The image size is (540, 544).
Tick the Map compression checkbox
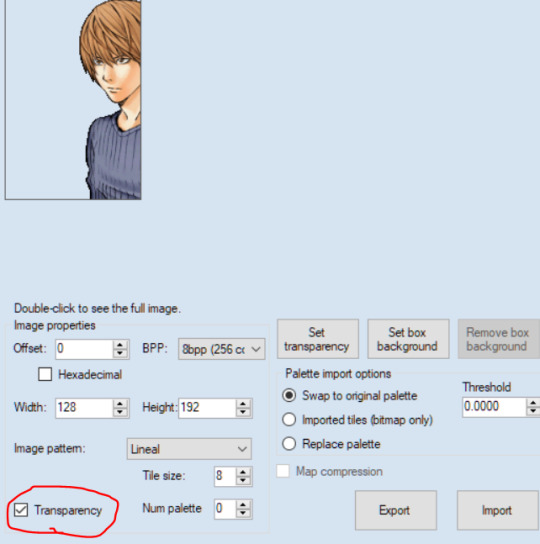point(283,471)
